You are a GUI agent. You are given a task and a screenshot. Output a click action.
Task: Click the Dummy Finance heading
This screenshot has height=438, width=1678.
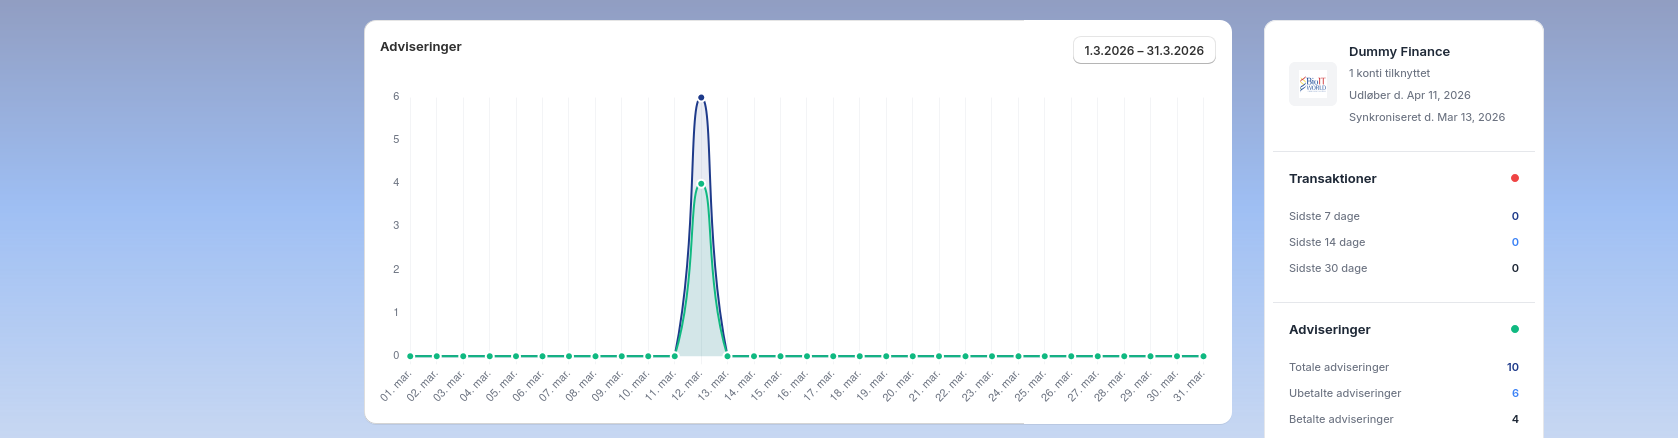[x=1399, y=52]
